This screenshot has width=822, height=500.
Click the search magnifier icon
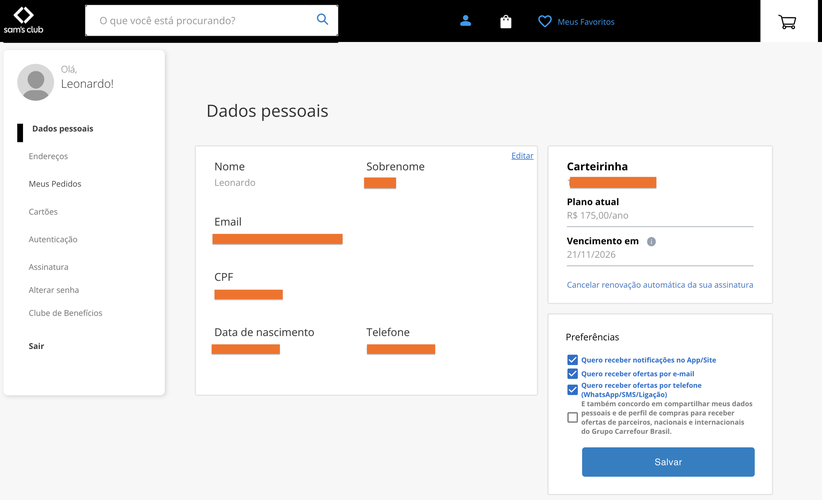coord(322,19)
